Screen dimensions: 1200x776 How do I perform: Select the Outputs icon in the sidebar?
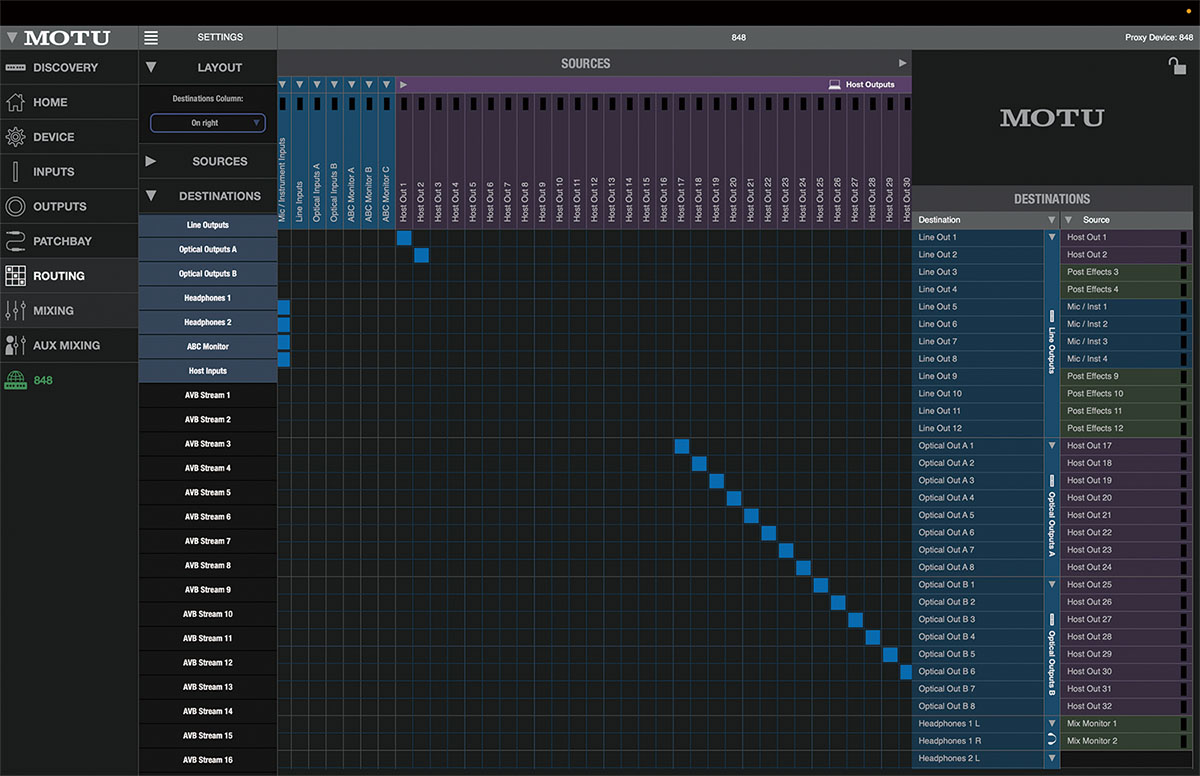coord(15,207)
